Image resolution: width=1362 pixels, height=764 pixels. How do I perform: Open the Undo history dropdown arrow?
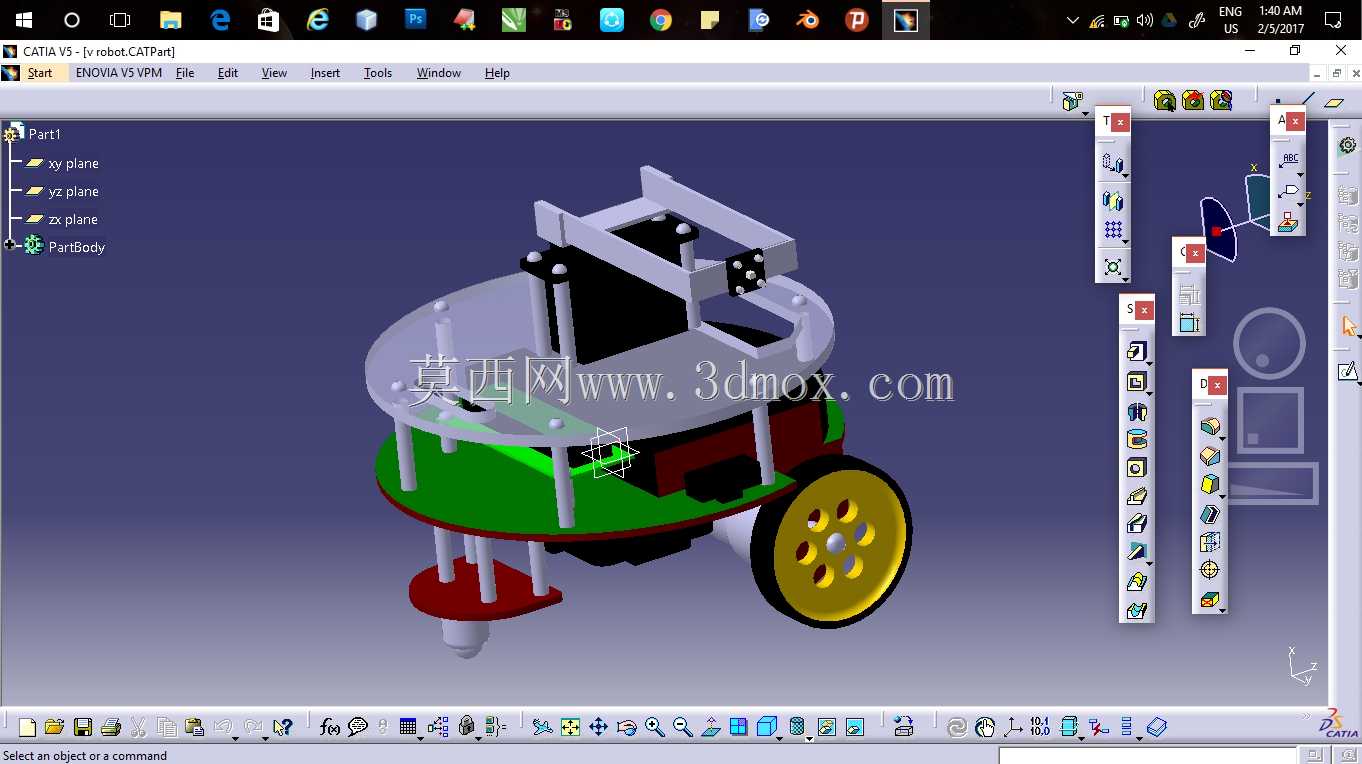(235, 738)
